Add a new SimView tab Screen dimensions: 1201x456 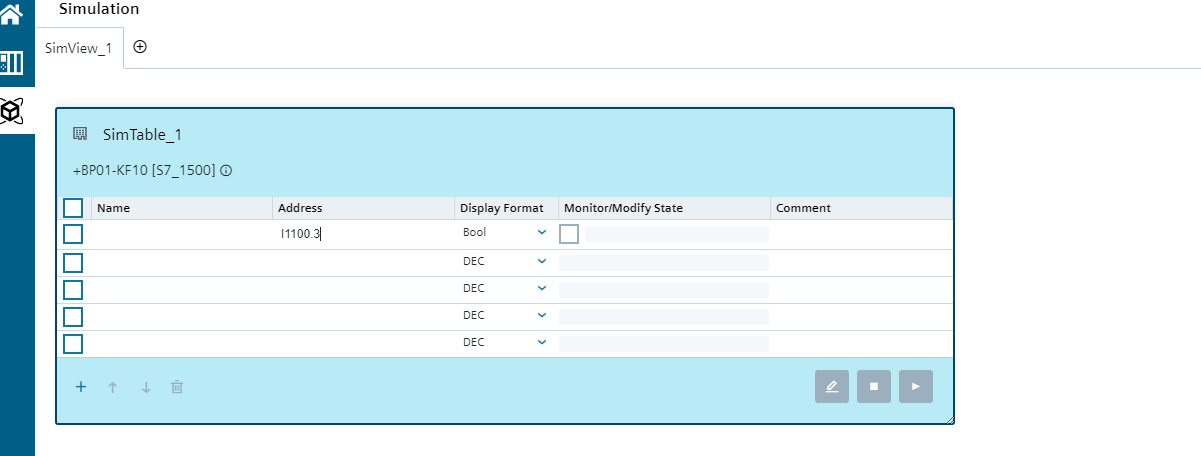[140, 47]
